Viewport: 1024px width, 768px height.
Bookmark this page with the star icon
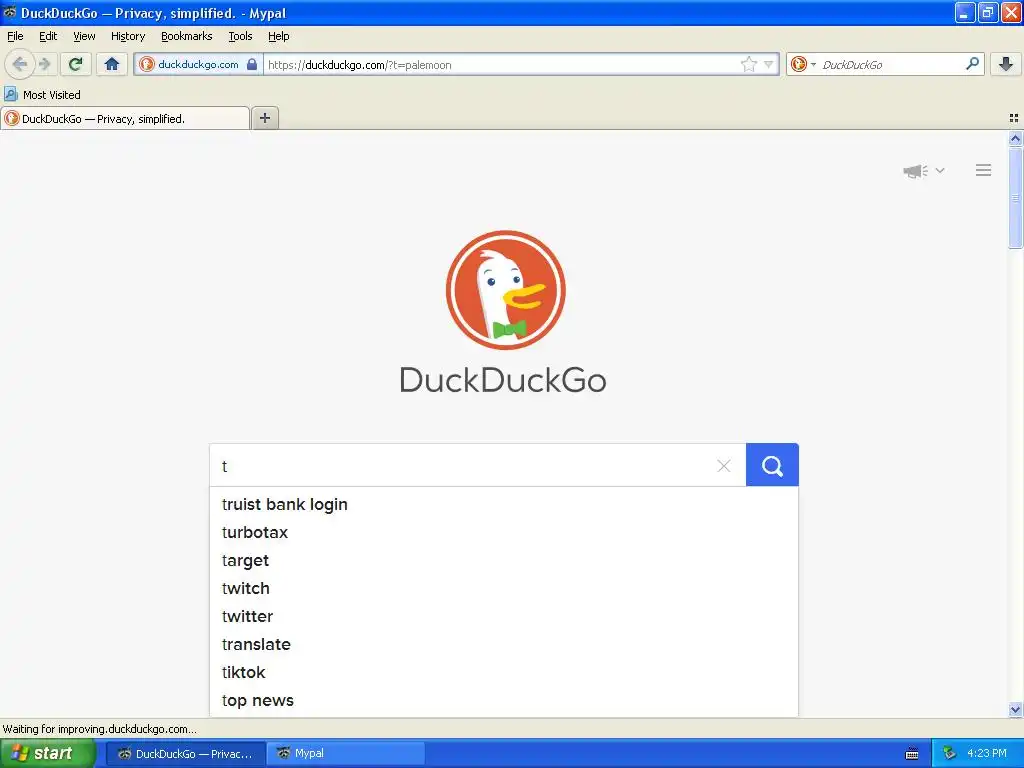[748, 64]
